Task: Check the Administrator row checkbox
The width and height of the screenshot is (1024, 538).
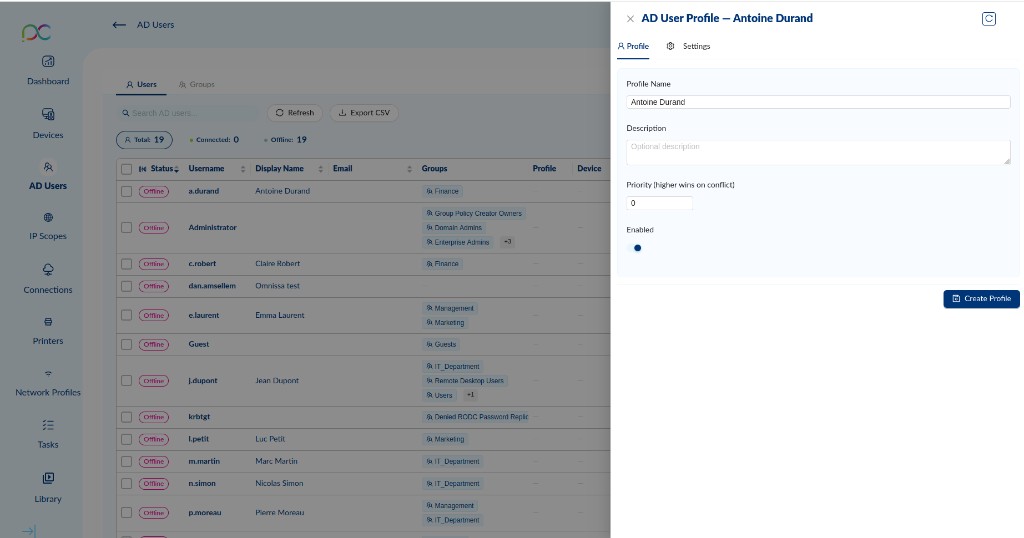Action: click(127, 228)
